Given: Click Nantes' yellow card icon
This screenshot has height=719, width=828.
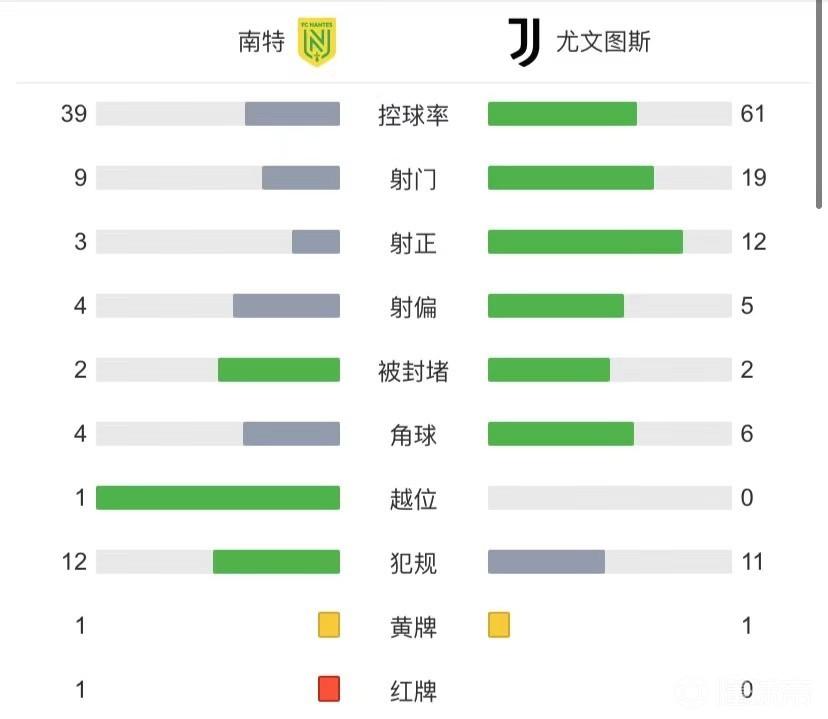Looking at the screenshot, I should (x=329, y=626).
